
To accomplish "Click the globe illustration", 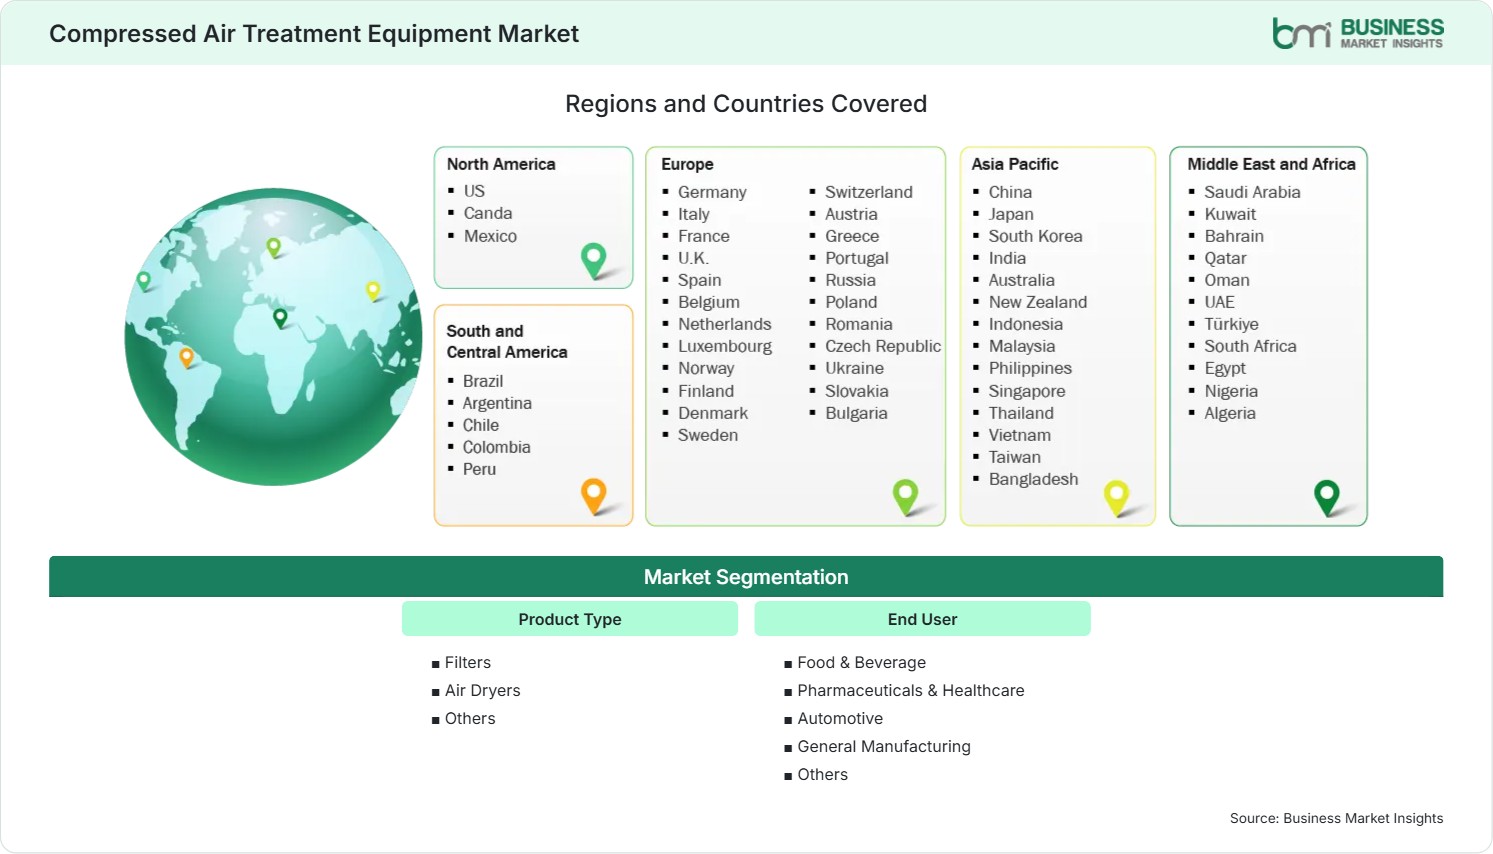I will pos(273,337).
